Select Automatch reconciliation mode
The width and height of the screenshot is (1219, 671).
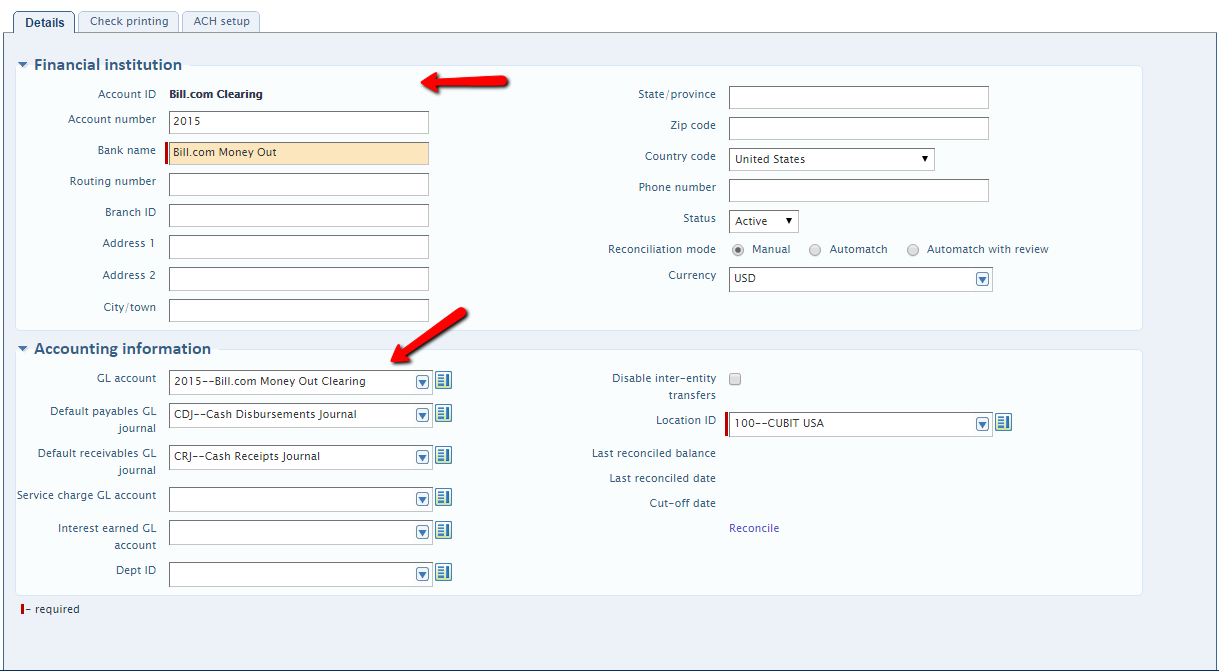(815, 250)
